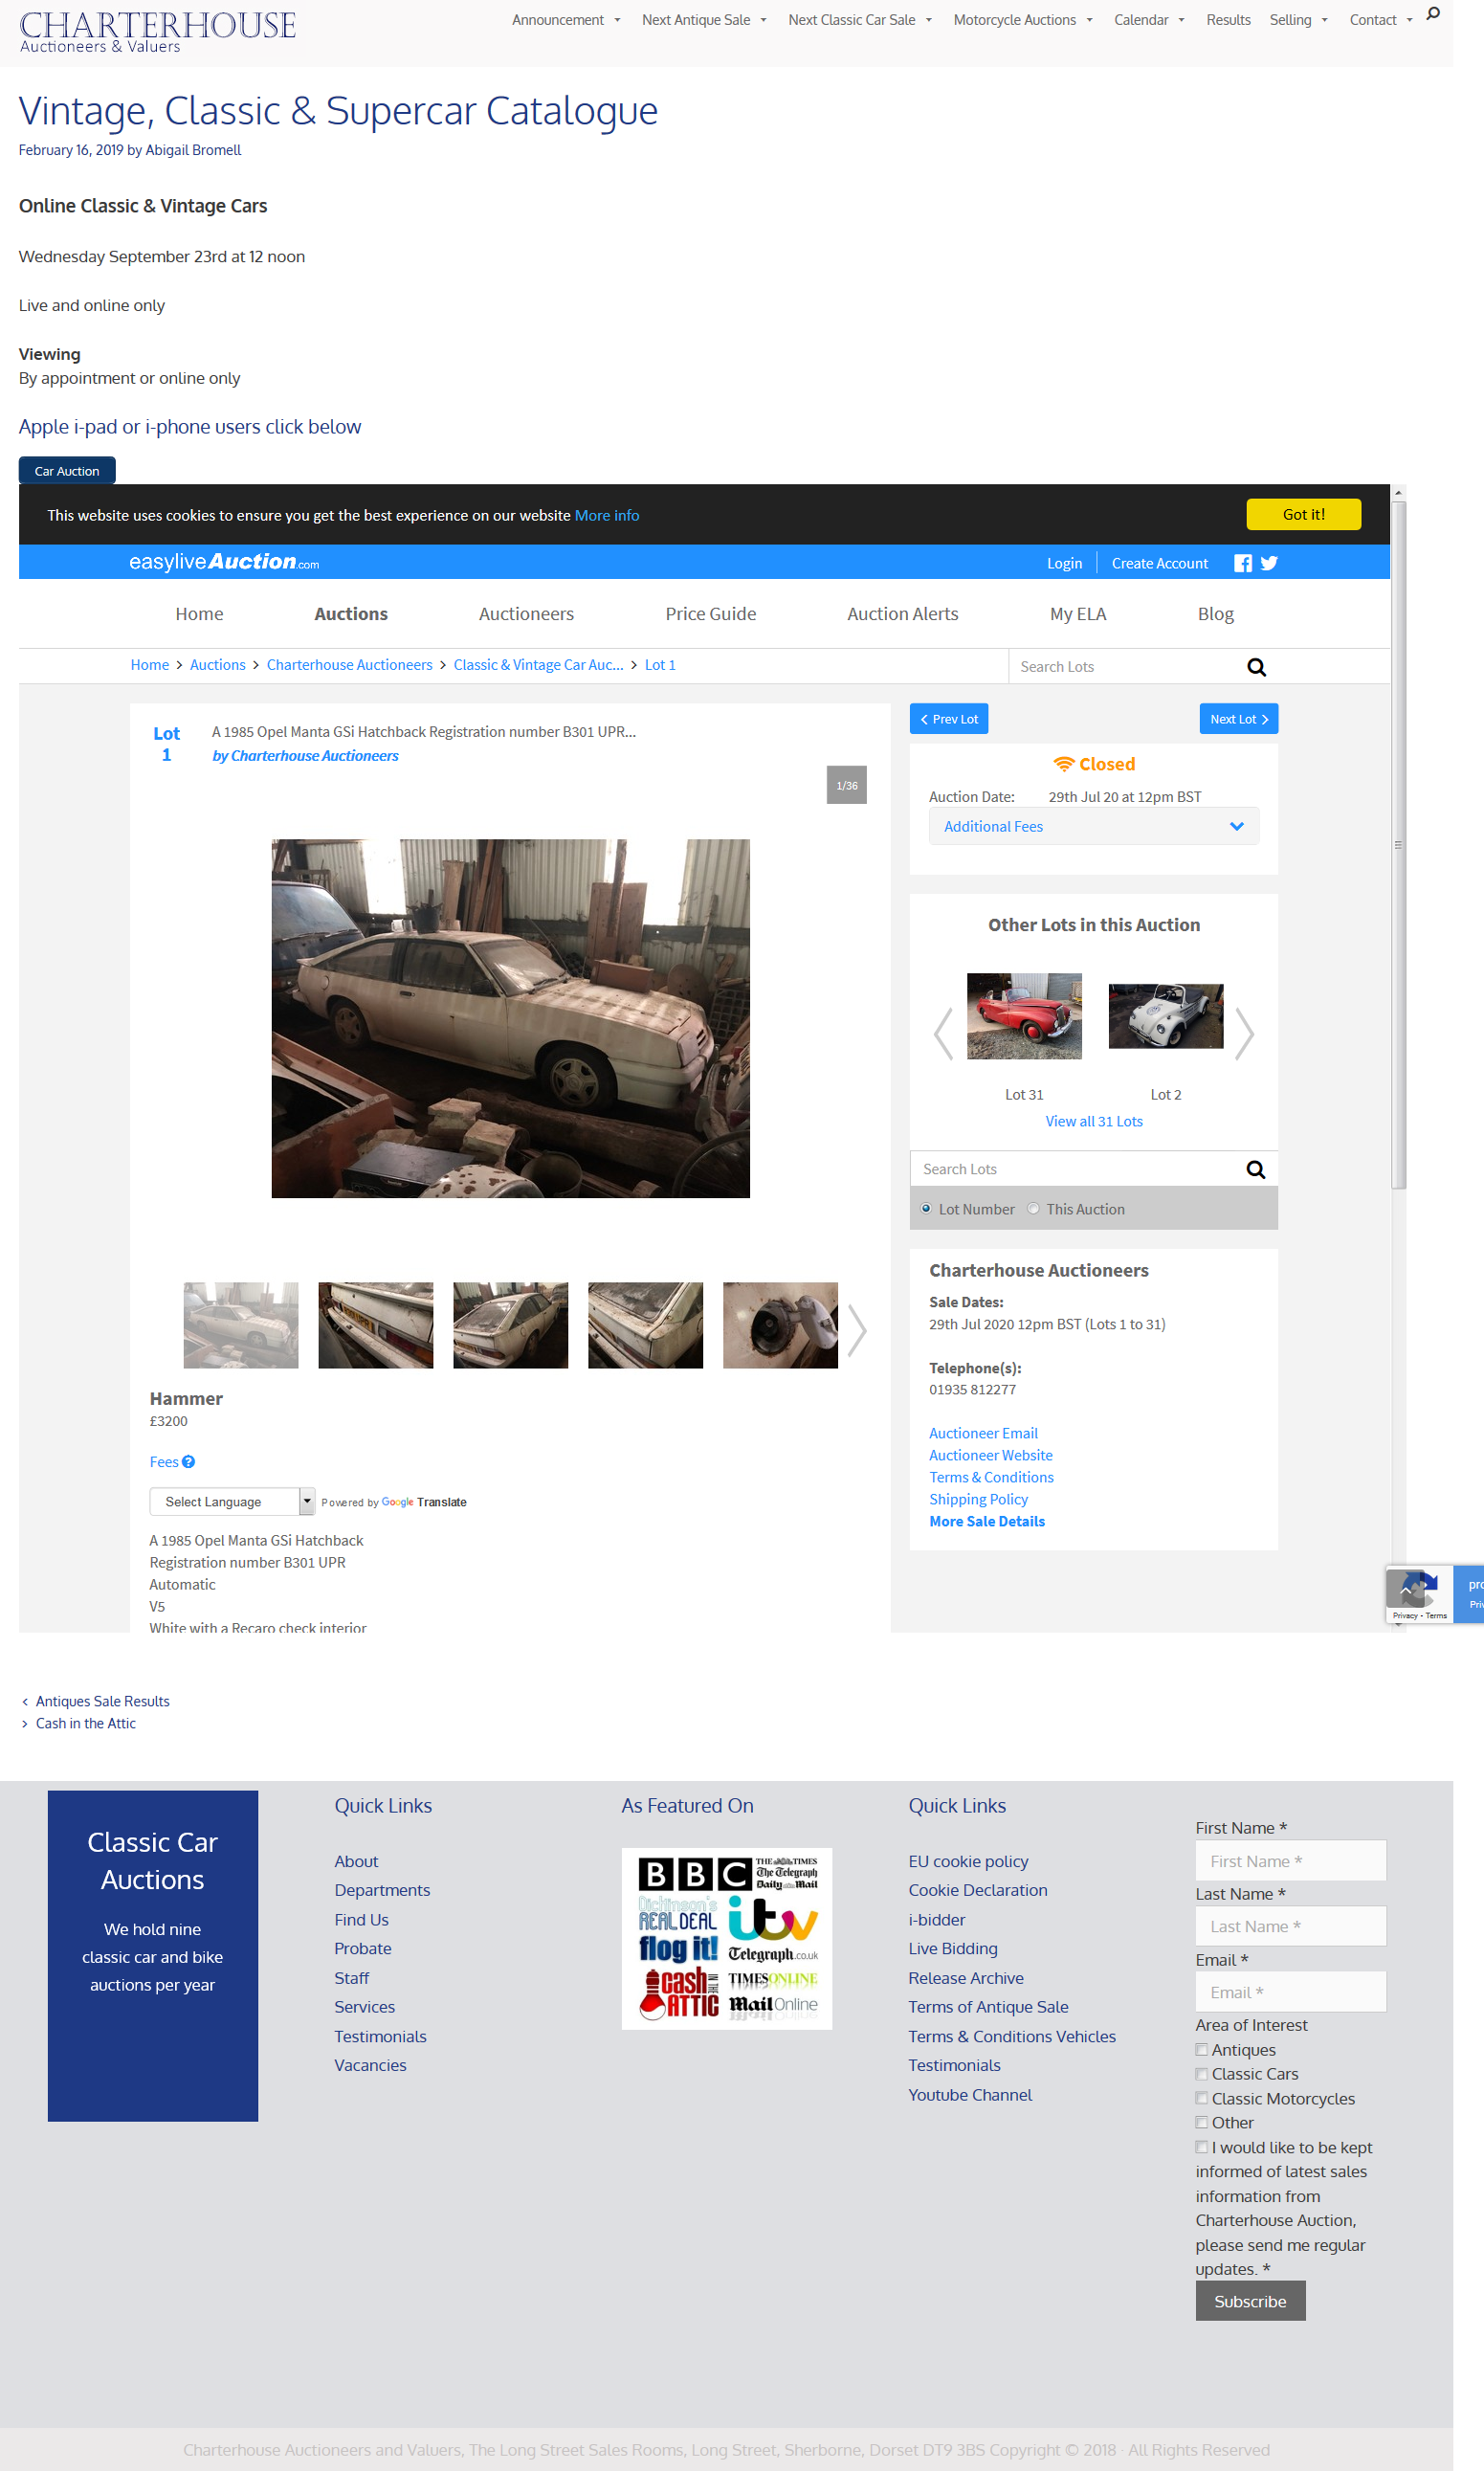Click the Create Account link

pyautogui.click(x=1160, y=563)
